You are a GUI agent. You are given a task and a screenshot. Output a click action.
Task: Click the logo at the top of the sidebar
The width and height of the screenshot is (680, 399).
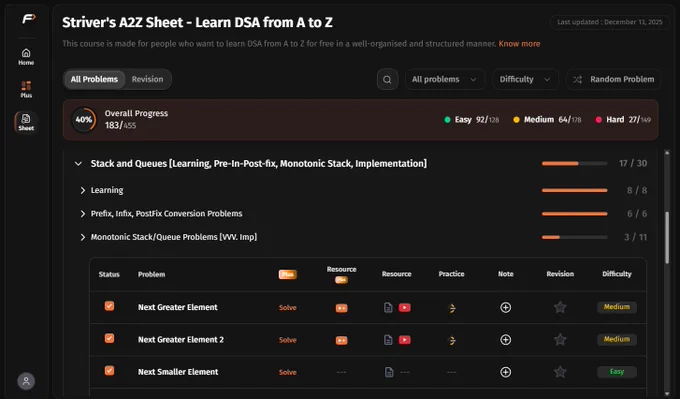29,19
